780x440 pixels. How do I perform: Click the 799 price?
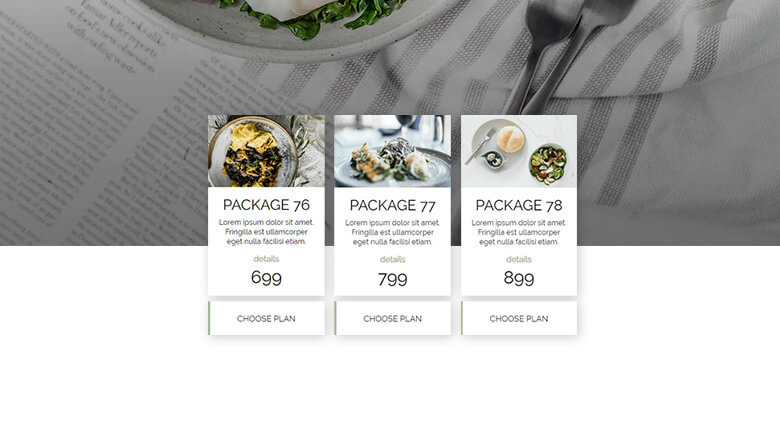click(x=392, y=279)
